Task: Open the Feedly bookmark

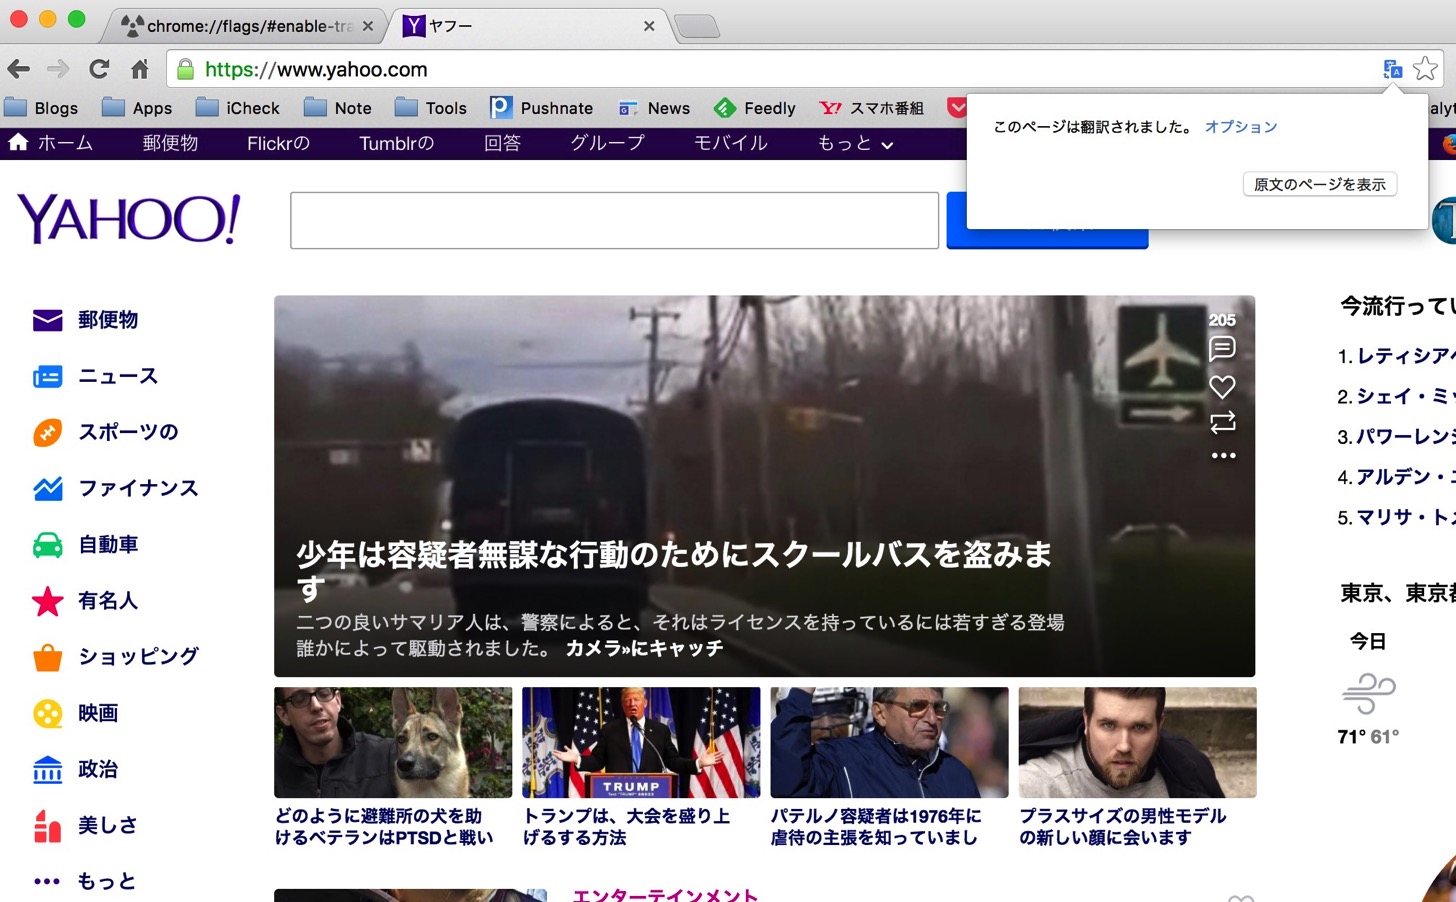Action: [x=755, y=108]
